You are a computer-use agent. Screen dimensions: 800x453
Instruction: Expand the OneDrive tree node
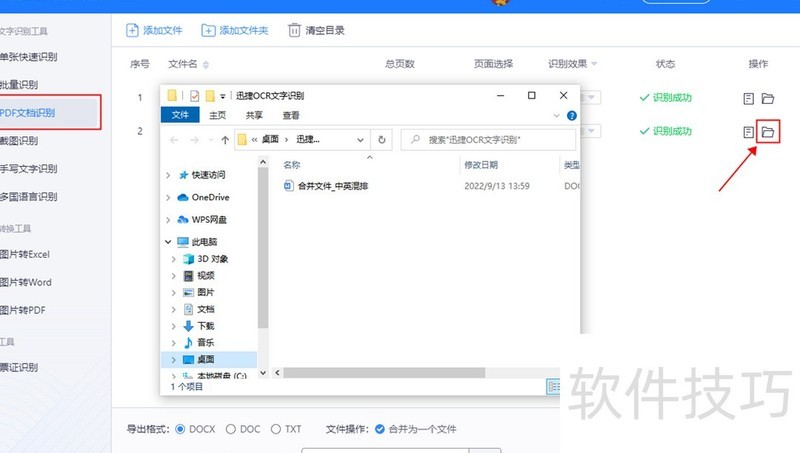pos(169,197)
